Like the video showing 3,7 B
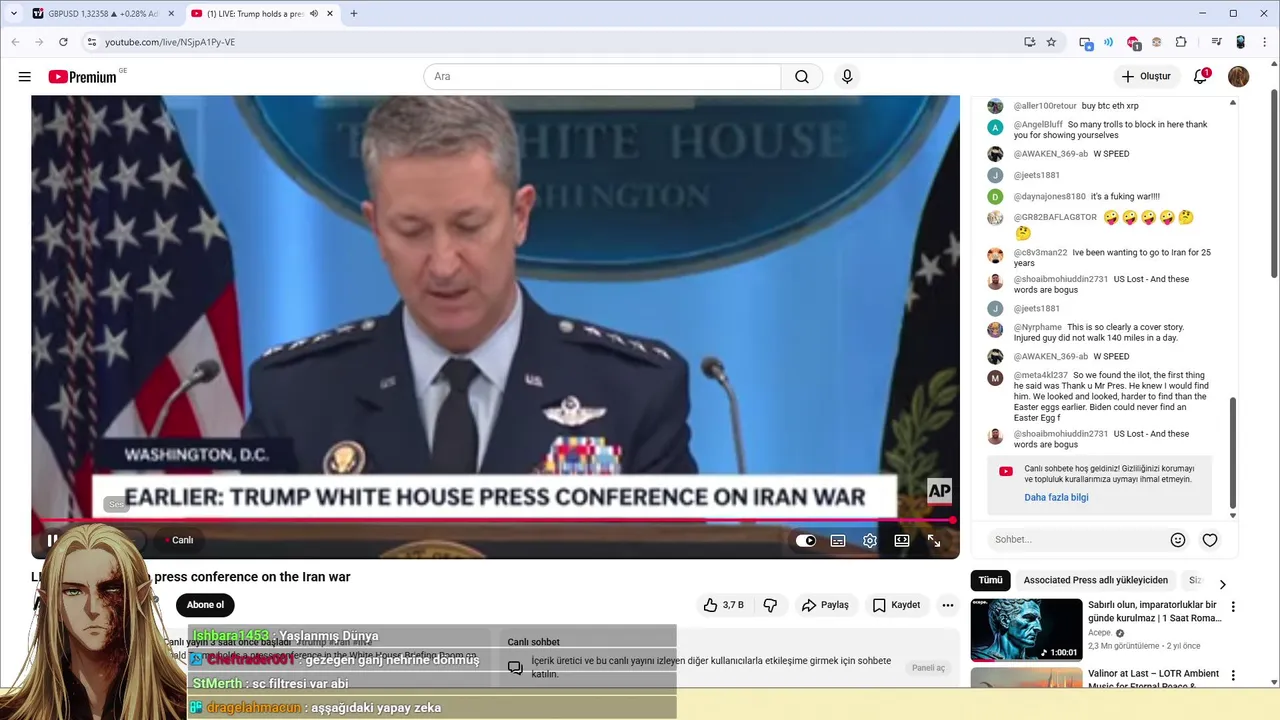 pyautogui.click(x=723, y=605)
